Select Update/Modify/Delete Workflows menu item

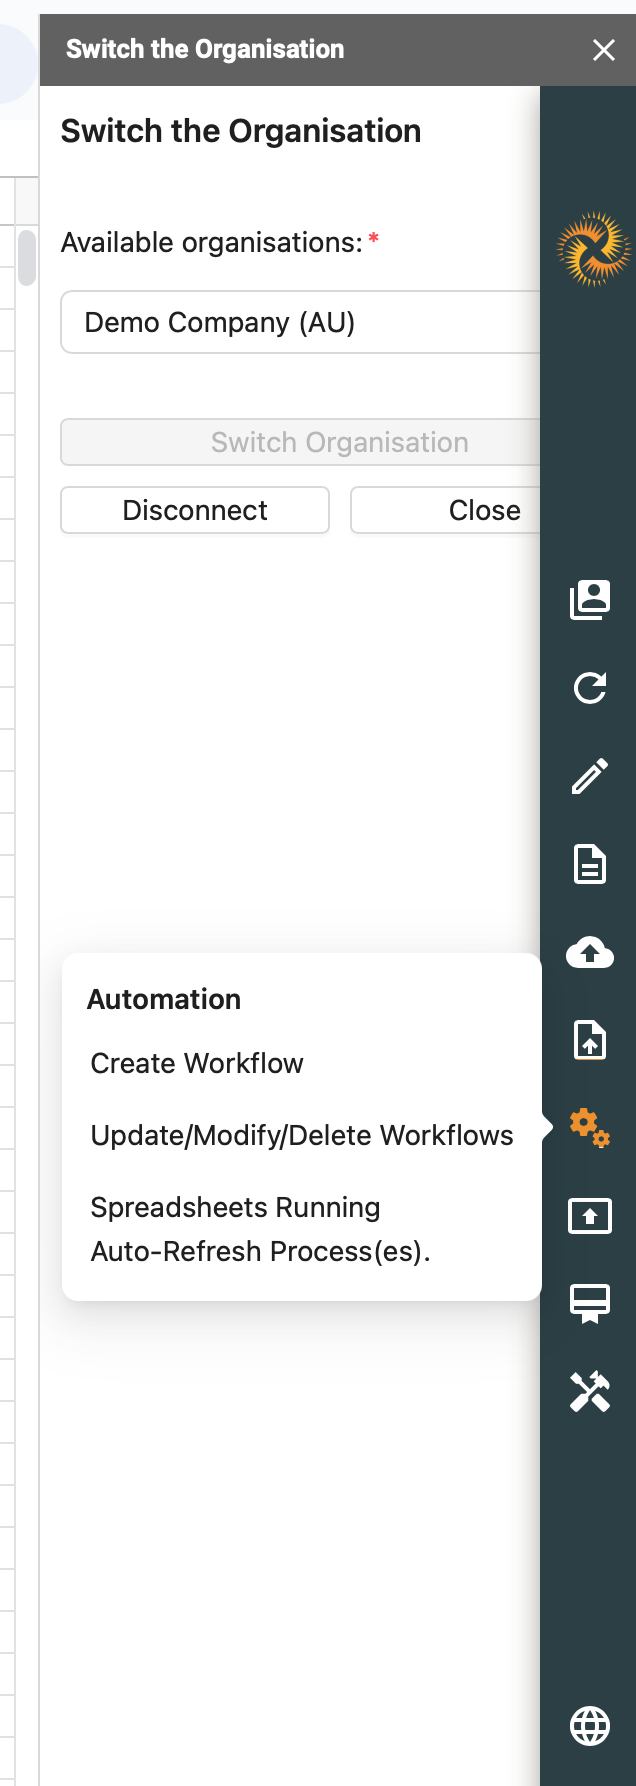click(302, 1135)
